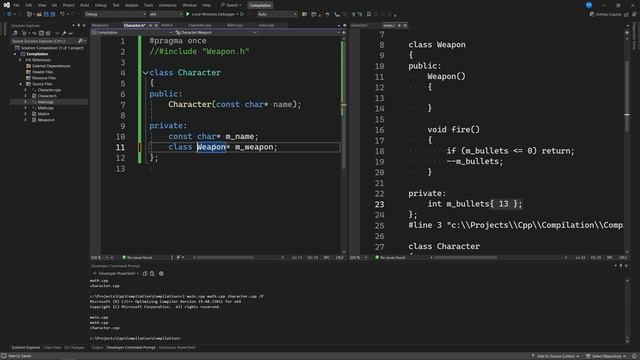This screenshot has width=640, height=360.
Task: Collapse the Source Files folder
Action: tap(20, 84)
